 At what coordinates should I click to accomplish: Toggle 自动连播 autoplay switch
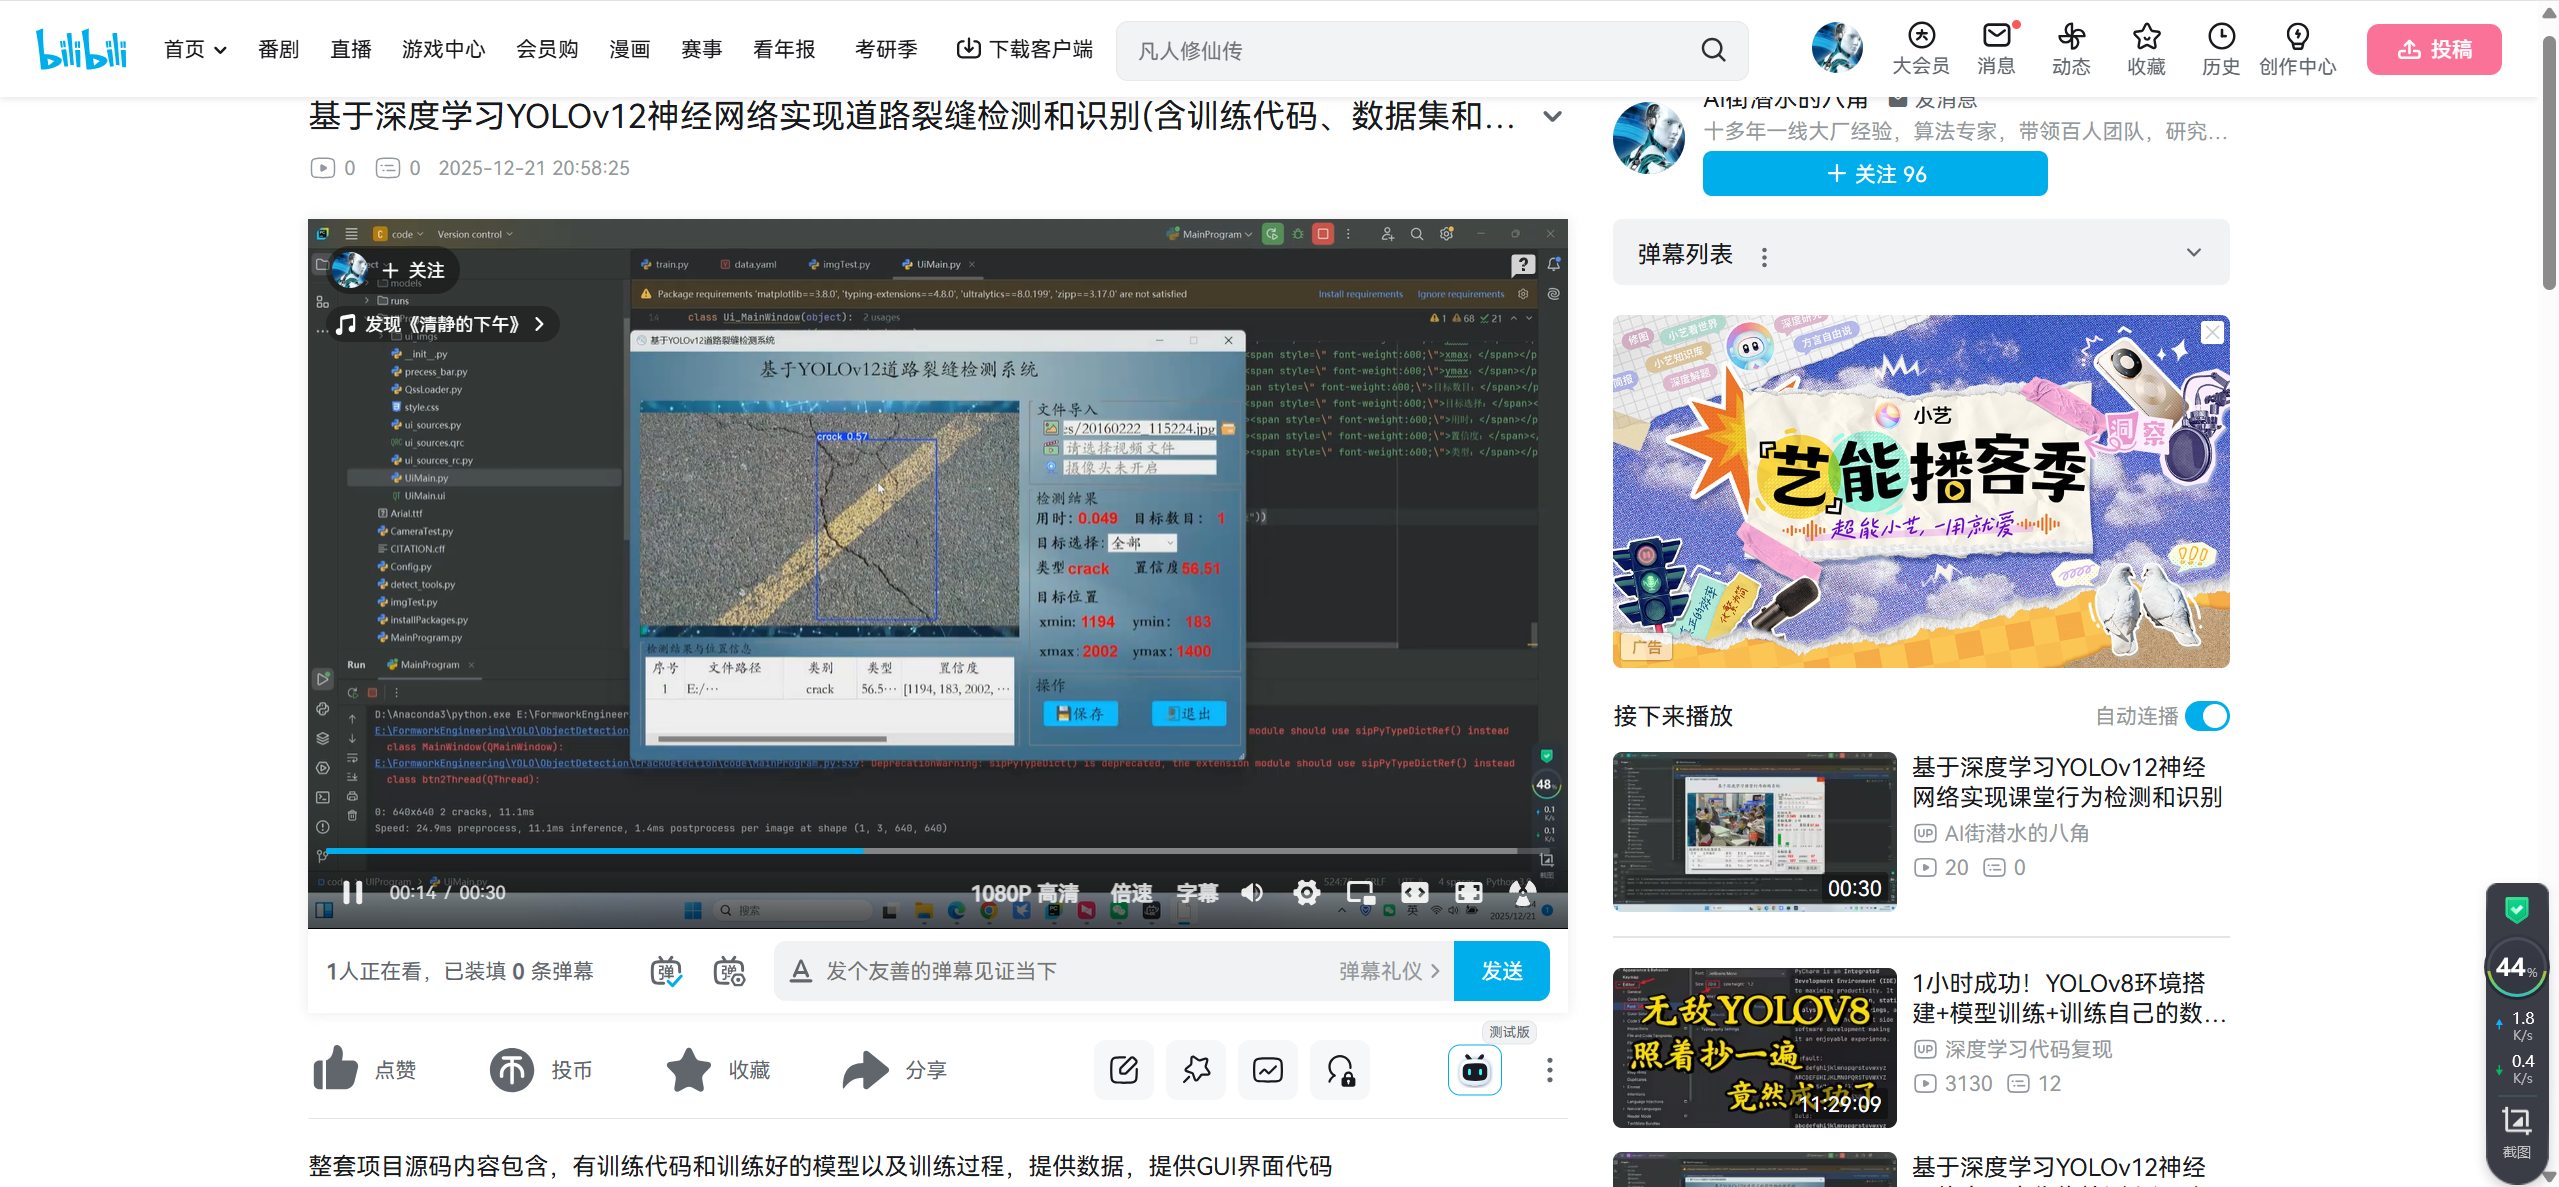tap(2207, 716)
